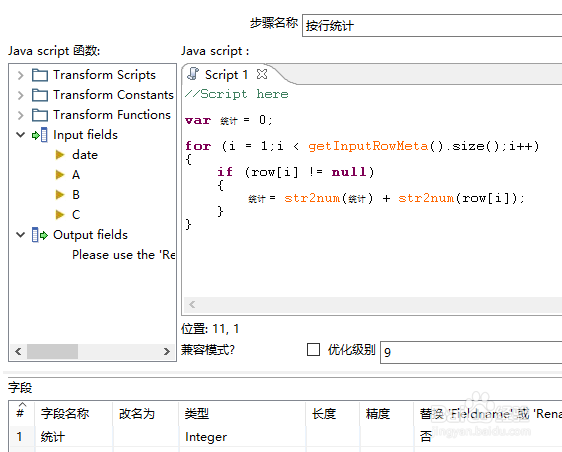The width and height of the screenshot is (562, 452).
Task: Click the arrow icon beside field C
Action: point(60,215)
